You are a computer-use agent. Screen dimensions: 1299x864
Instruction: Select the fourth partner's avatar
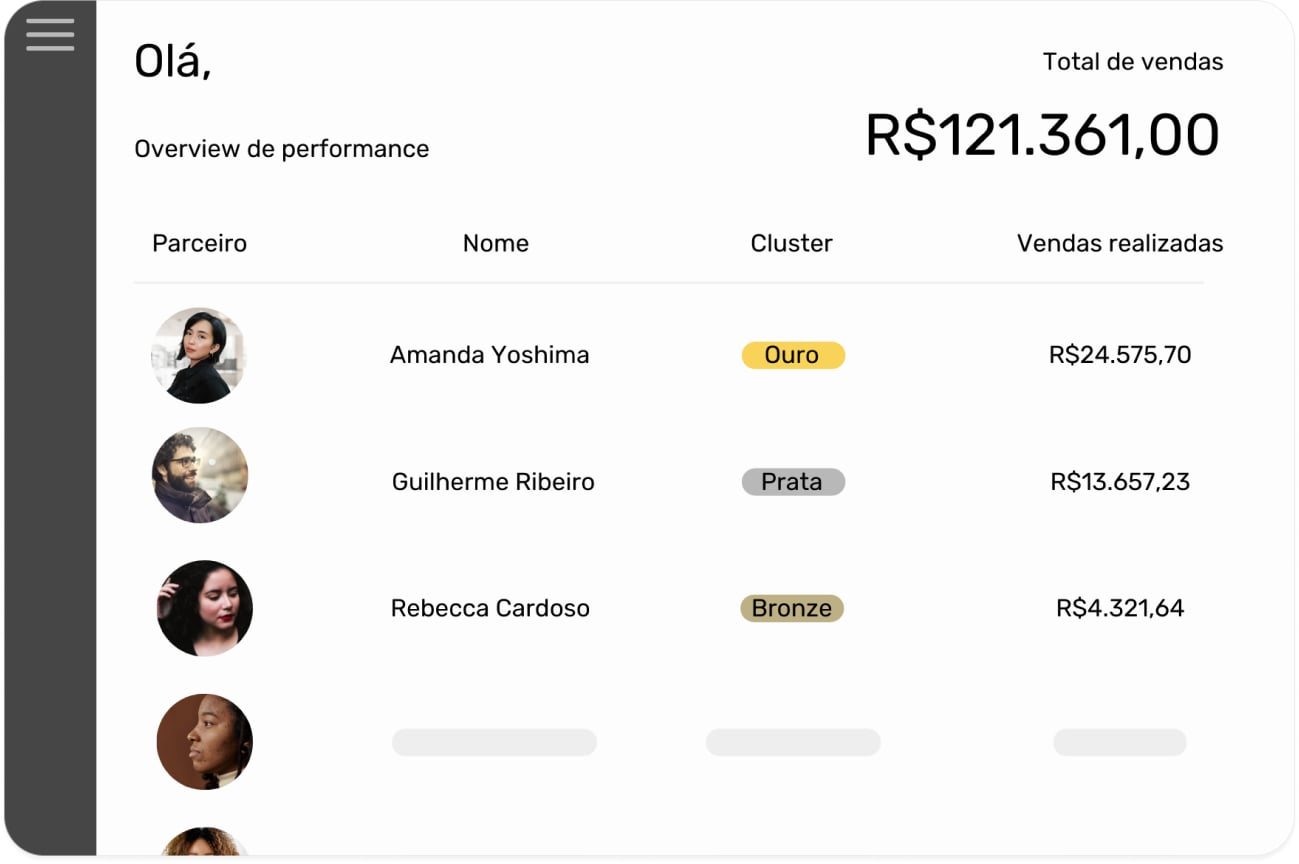[204, 741]
